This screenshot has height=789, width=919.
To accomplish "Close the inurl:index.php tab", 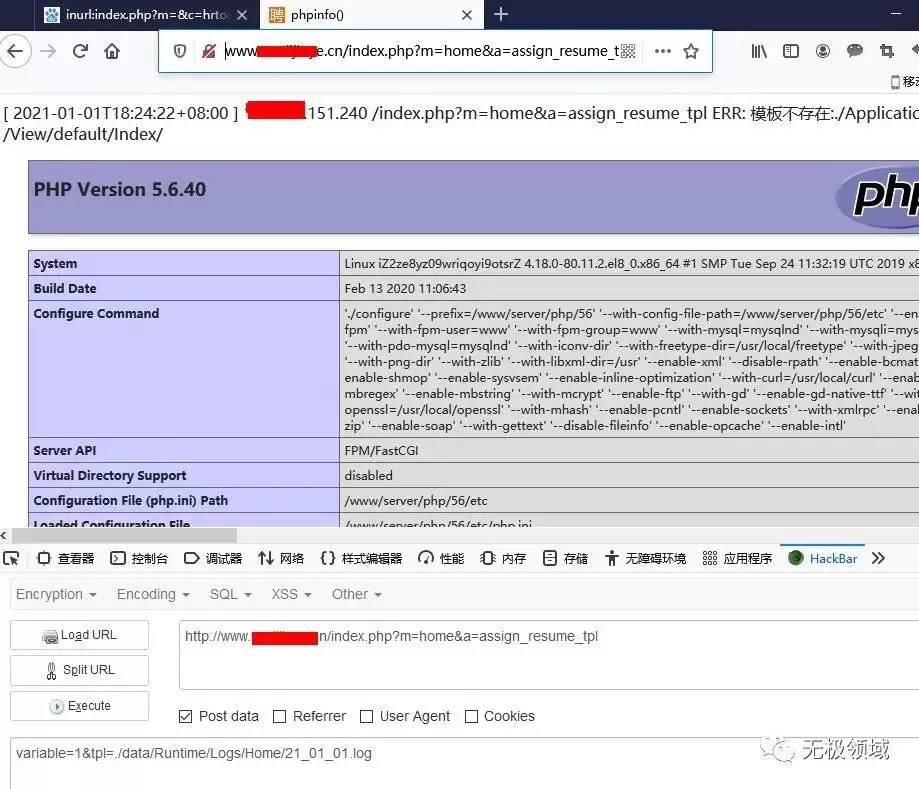I will [241, 15].
